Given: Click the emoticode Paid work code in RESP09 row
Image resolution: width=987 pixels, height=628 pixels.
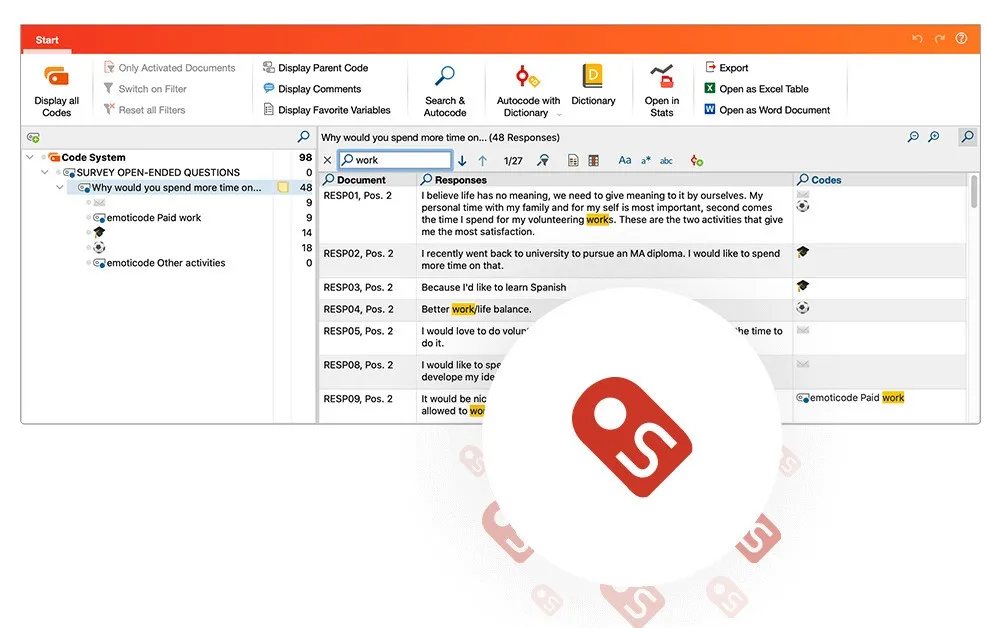Looking at the screenshot, I should click(x=850, y=398).
